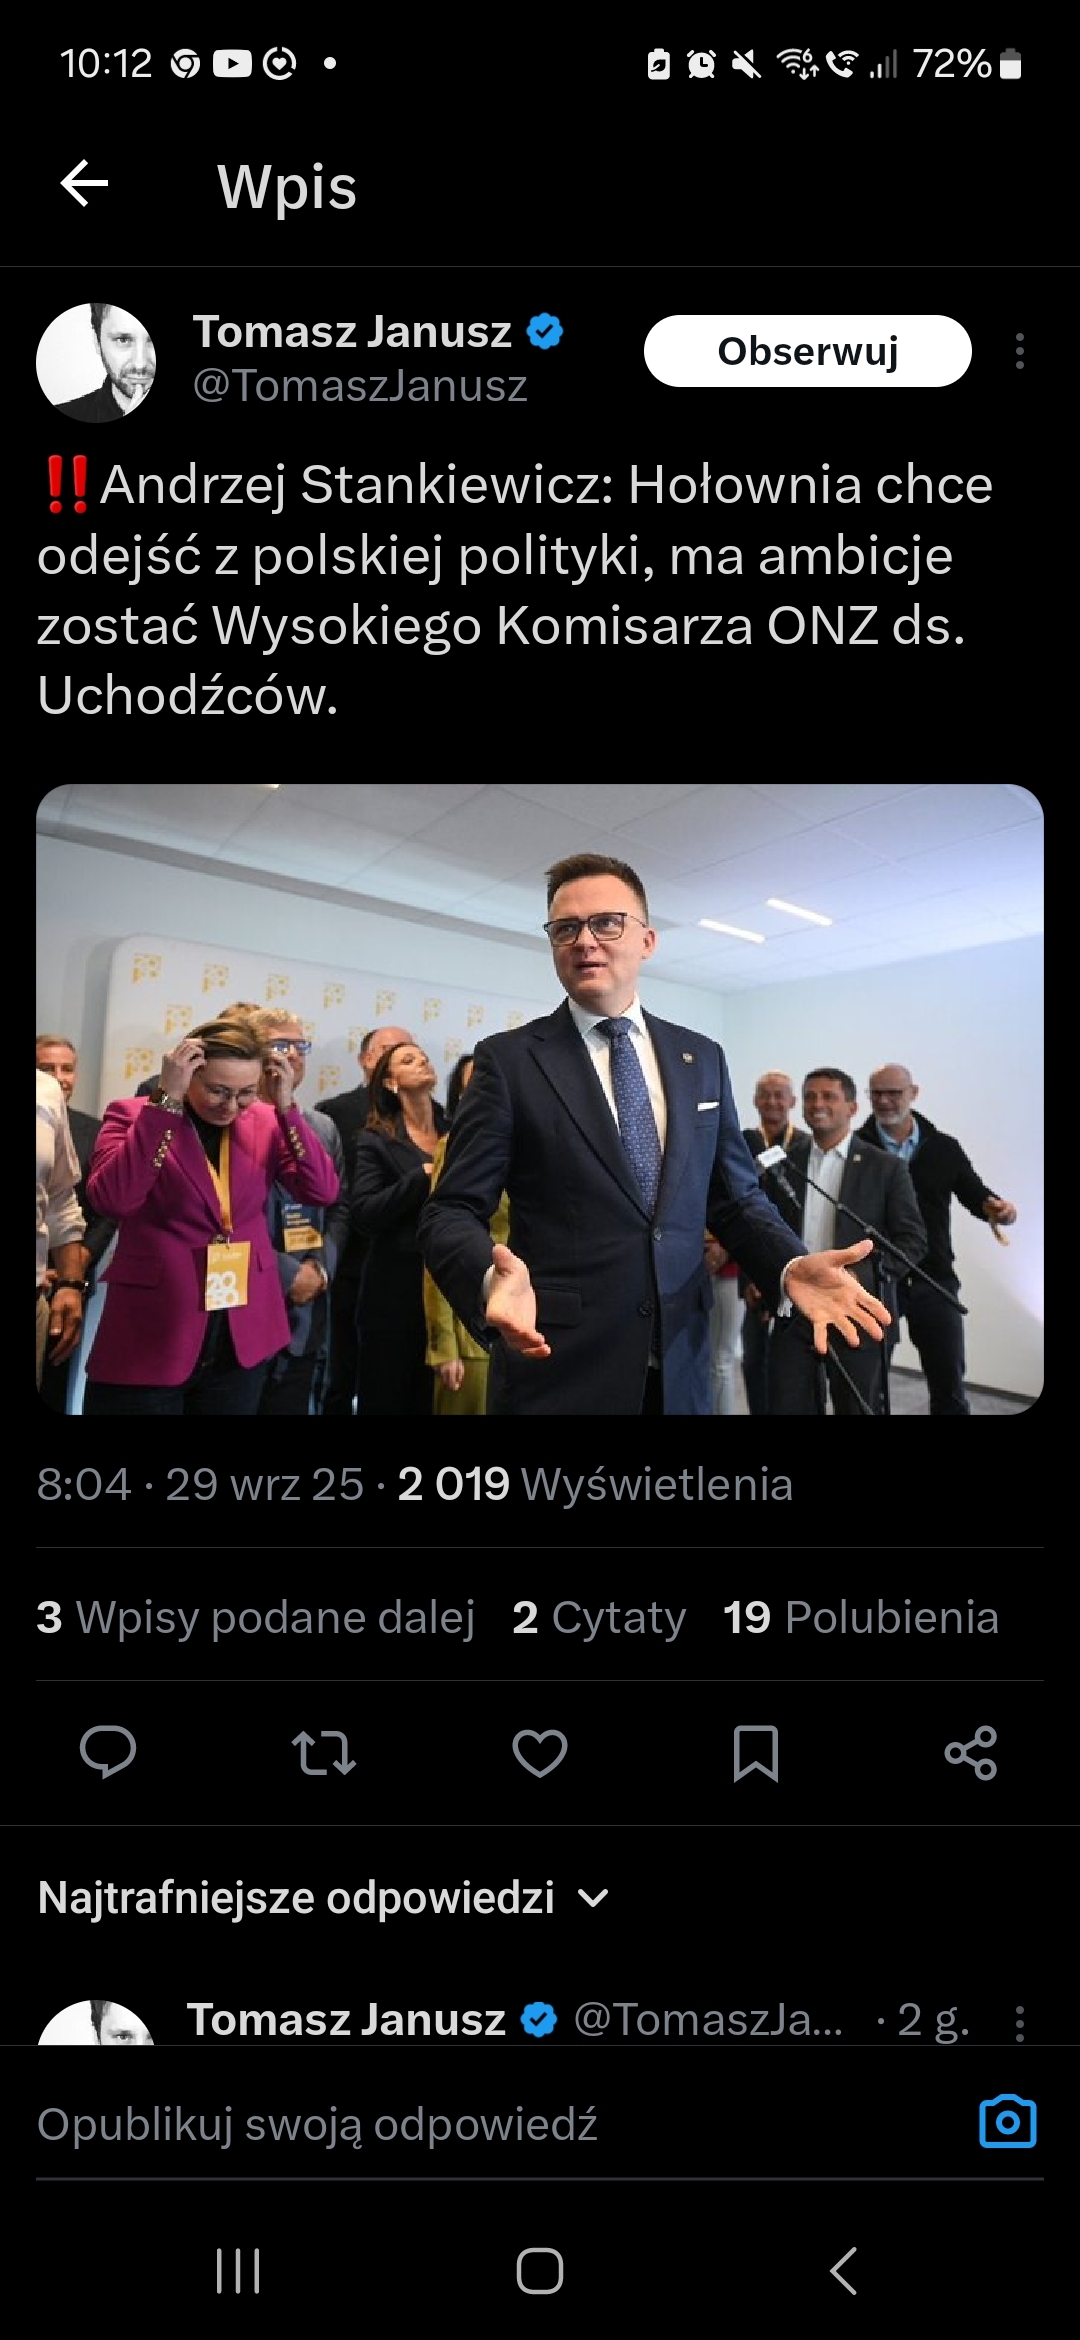
Task: Open Tomasz Janusz profile picture
Action: coord(96,362)
